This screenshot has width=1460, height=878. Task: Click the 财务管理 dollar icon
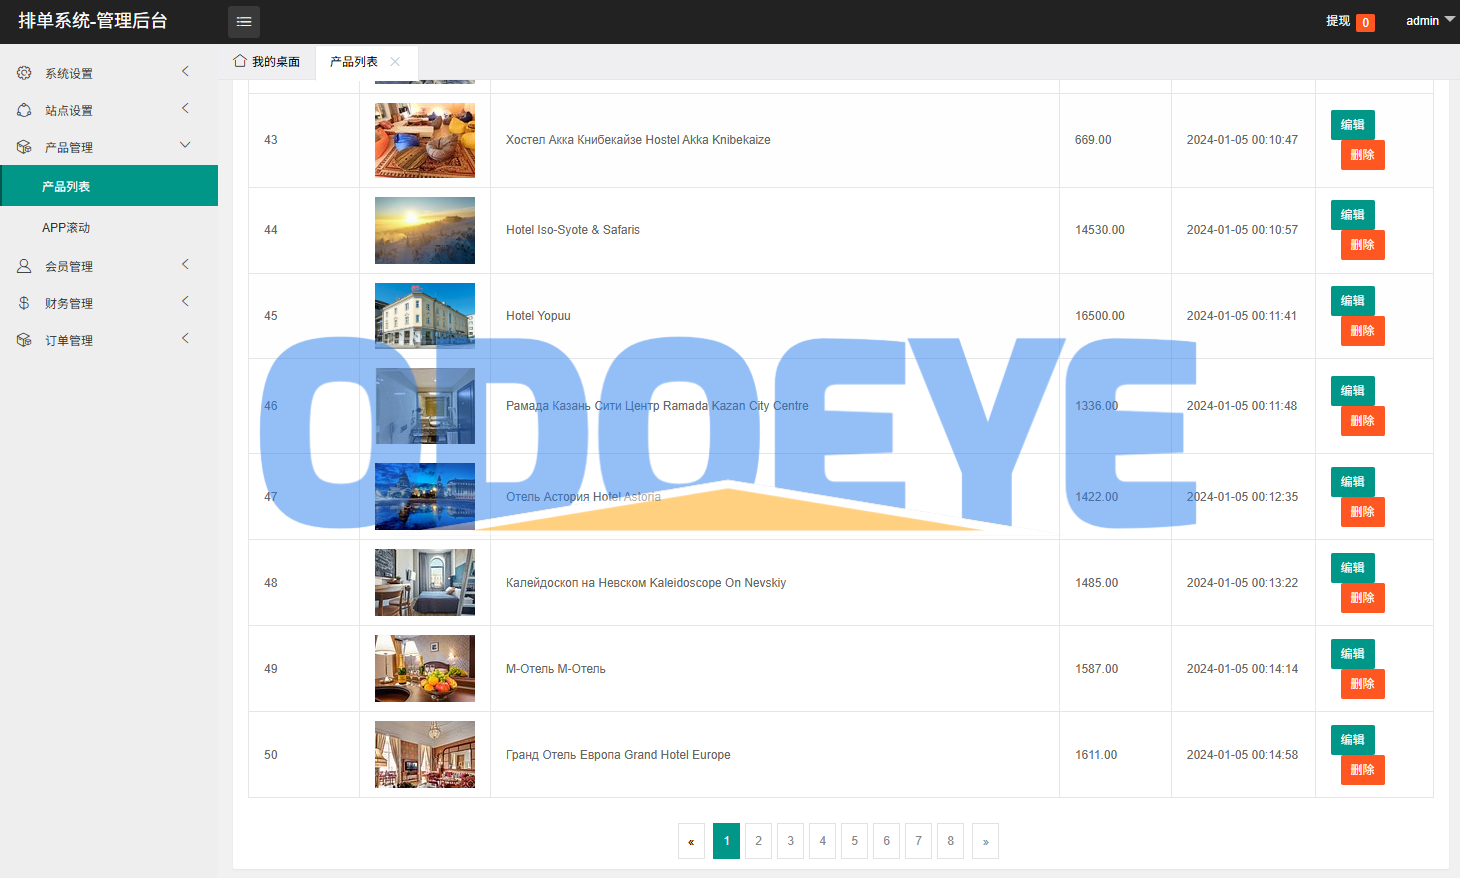(24, 303)
